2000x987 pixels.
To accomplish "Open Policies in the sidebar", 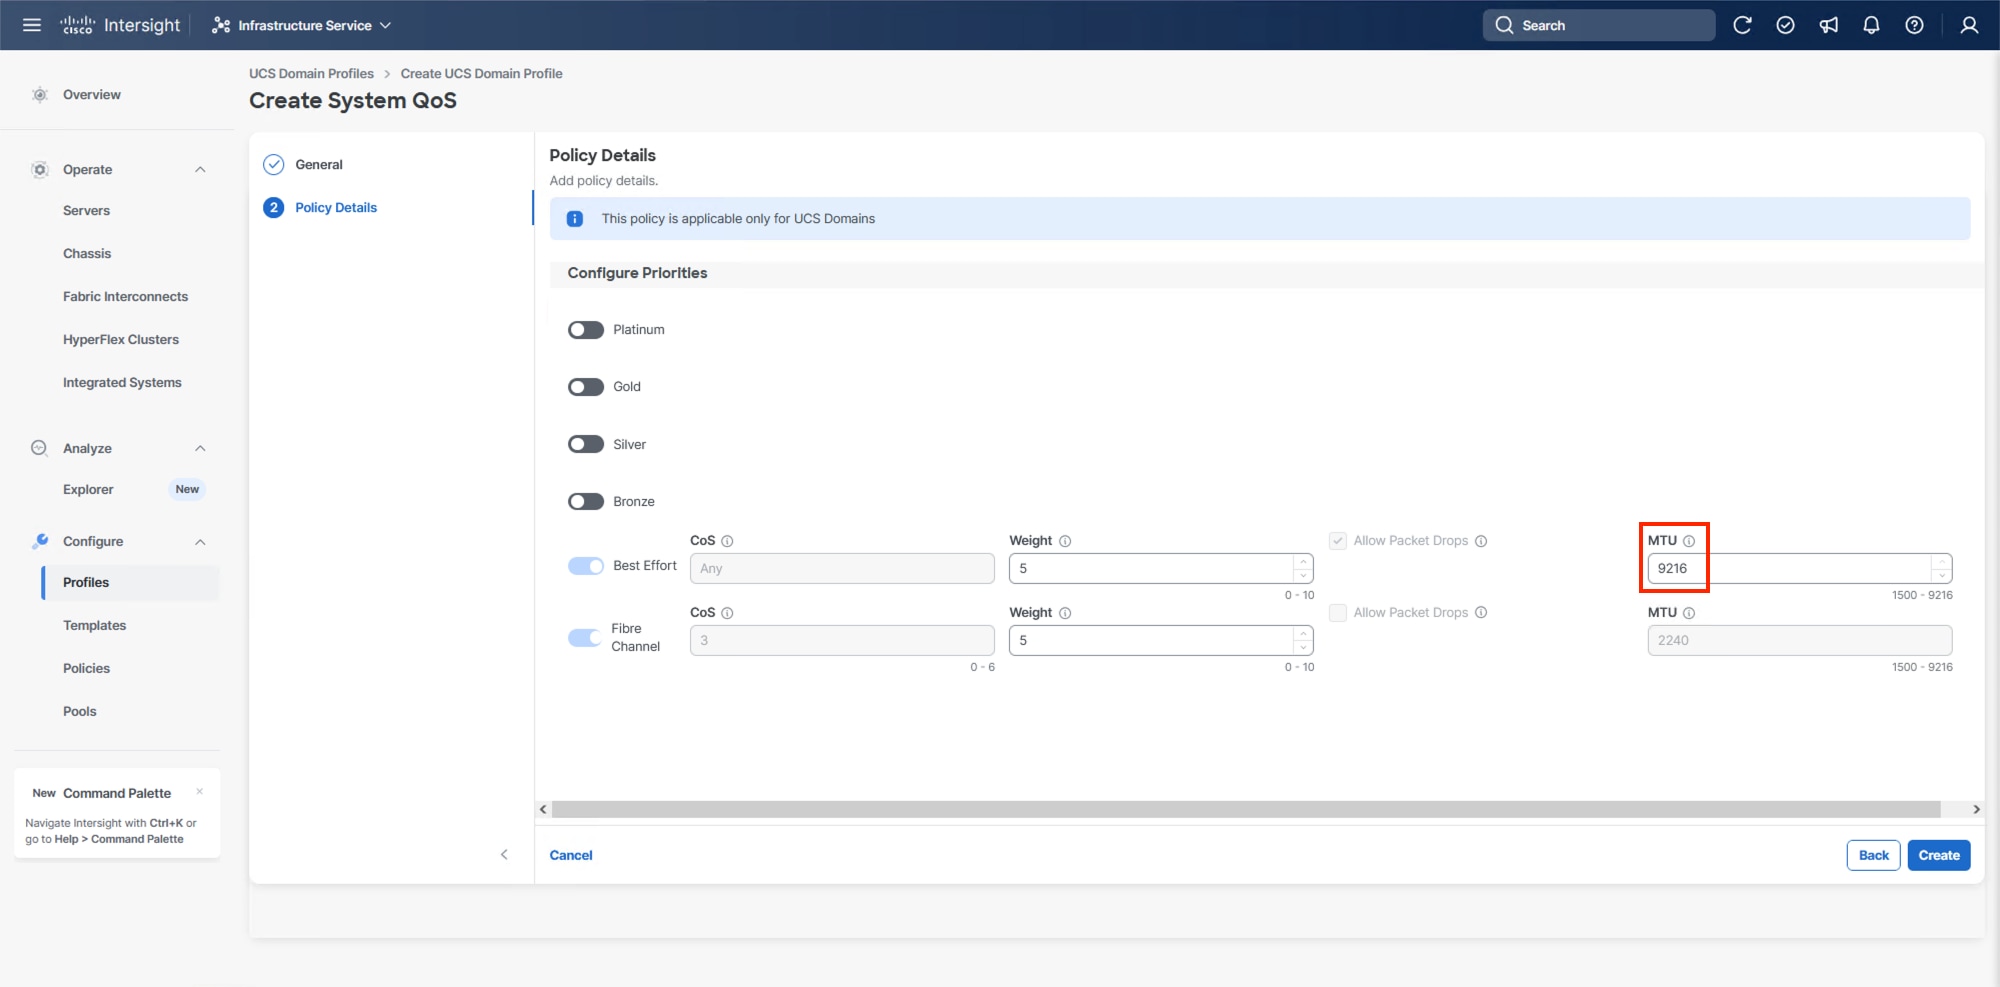I will pyautogui.click(x=86, y=668).
